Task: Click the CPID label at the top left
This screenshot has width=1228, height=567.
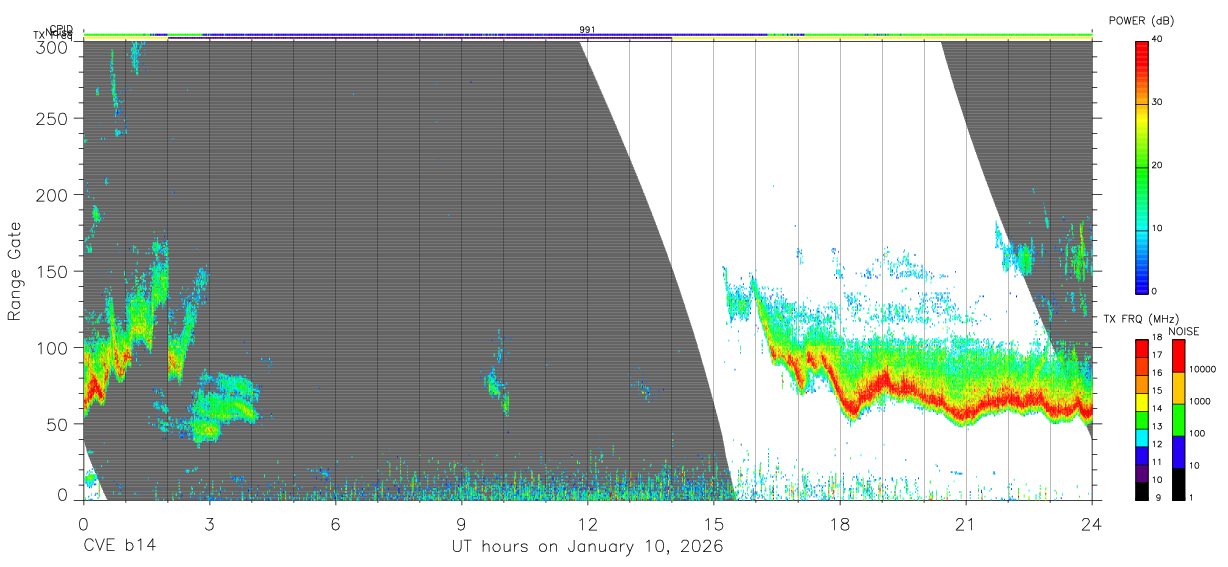Action: click(x=61, y=29)
